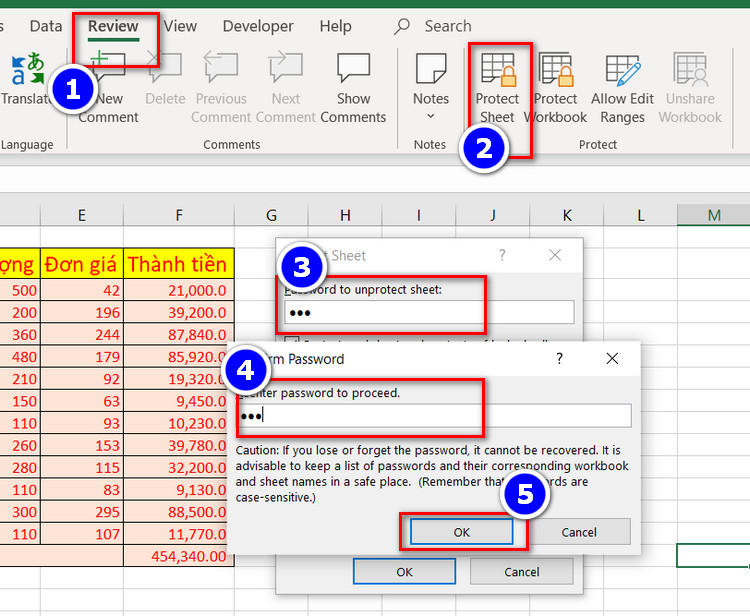Open the View ribbon tab
This screenshot has height=616, width=750.
180,26
